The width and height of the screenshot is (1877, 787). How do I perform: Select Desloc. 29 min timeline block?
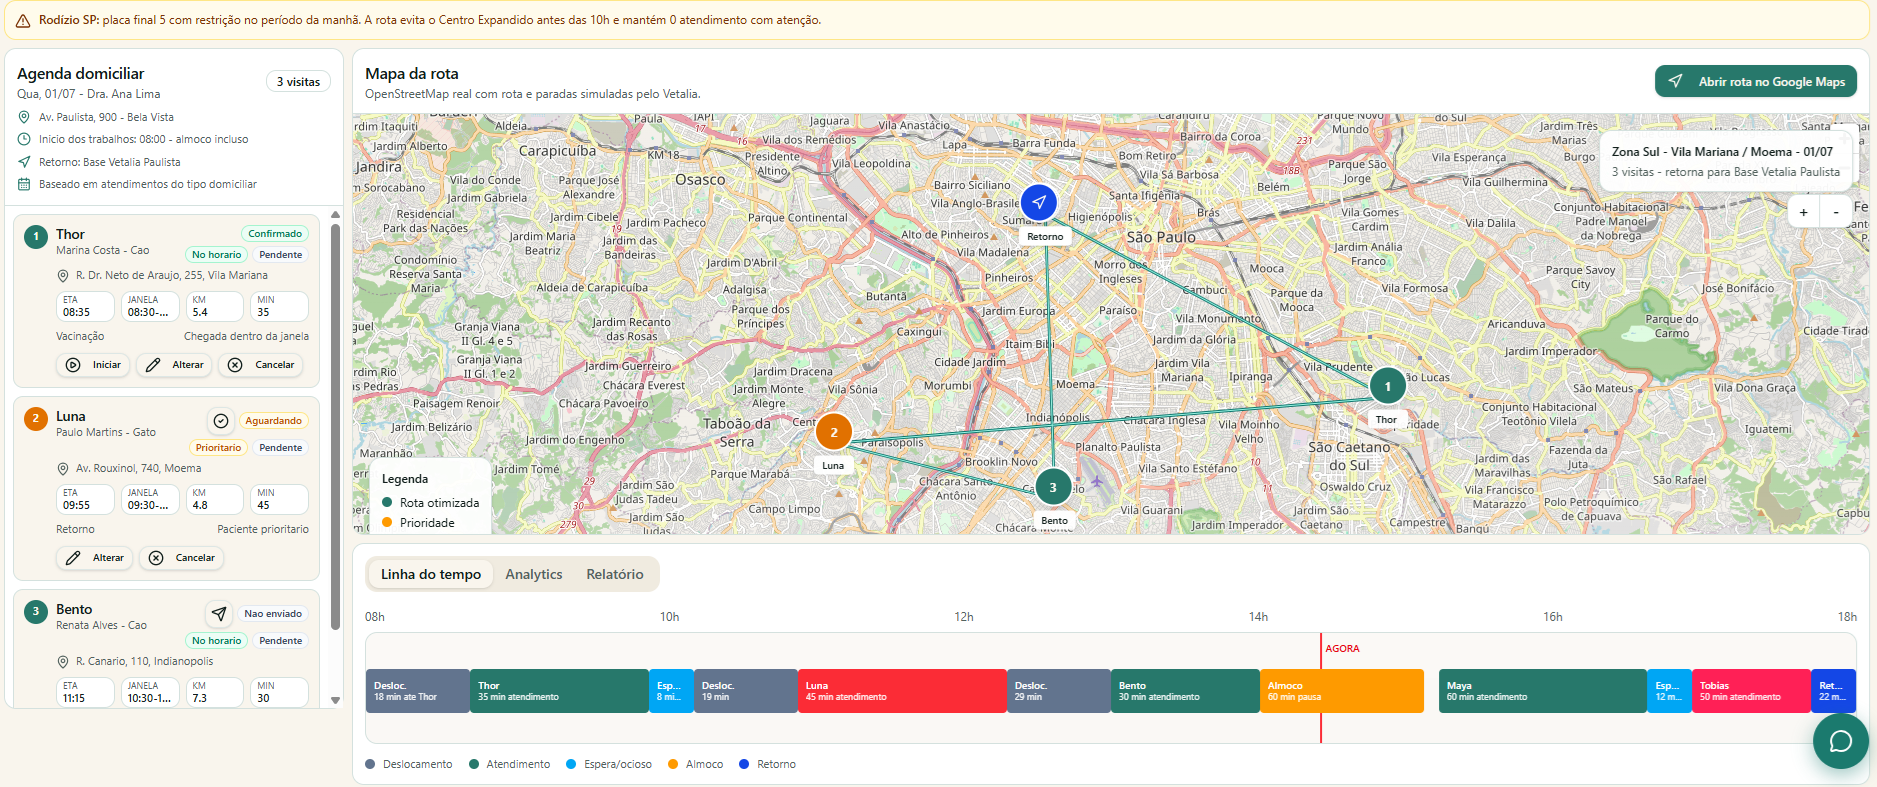click(x=1059, y=691)
